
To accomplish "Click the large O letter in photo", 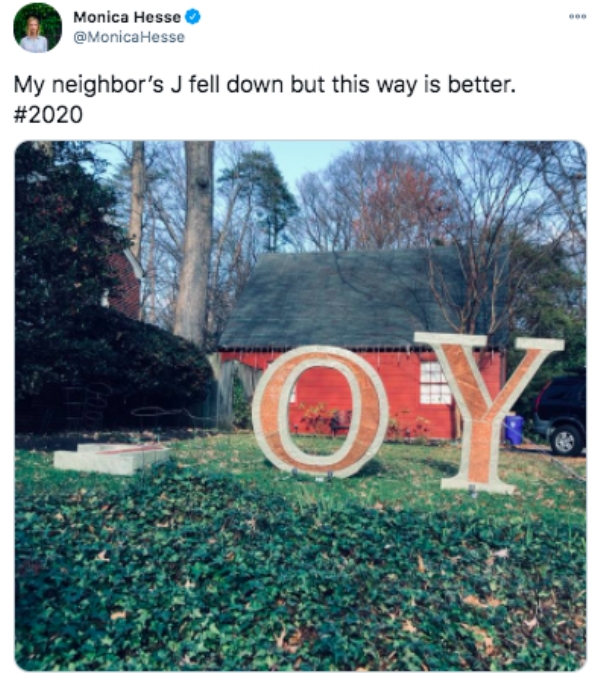I will point(320,410).
